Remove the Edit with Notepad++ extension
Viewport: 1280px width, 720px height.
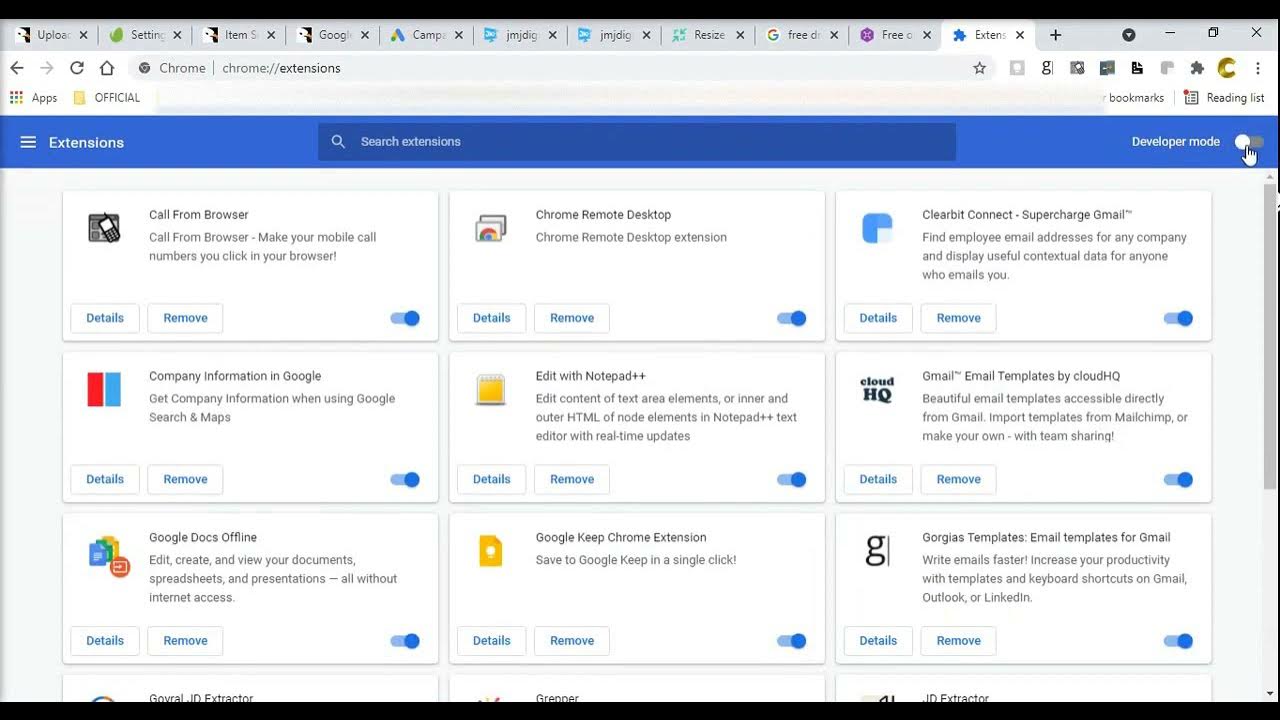tap(572, 479)
